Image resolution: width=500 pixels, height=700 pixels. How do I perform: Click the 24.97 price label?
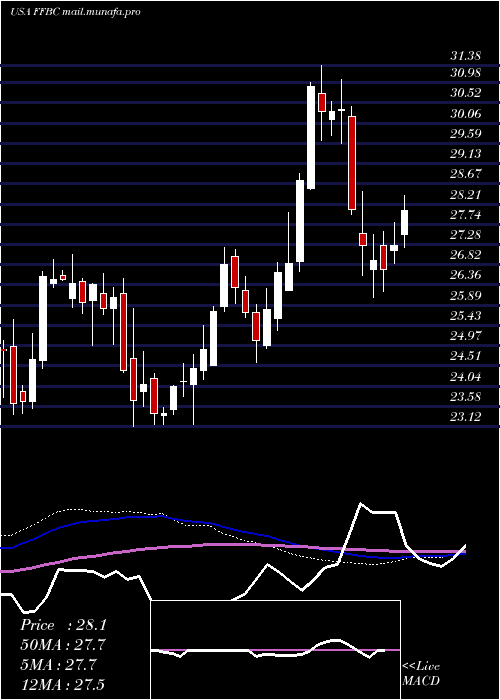click(x=465, y=336)
